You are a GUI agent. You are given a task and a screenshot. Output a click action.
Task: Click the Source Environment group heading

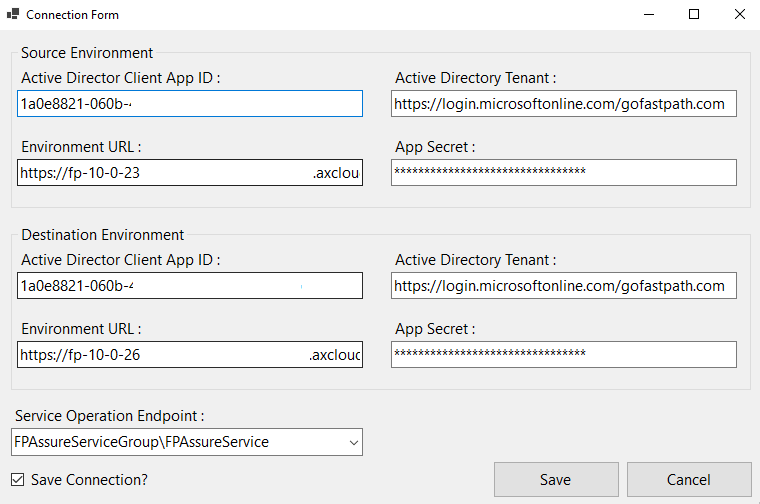pos(87,53)
